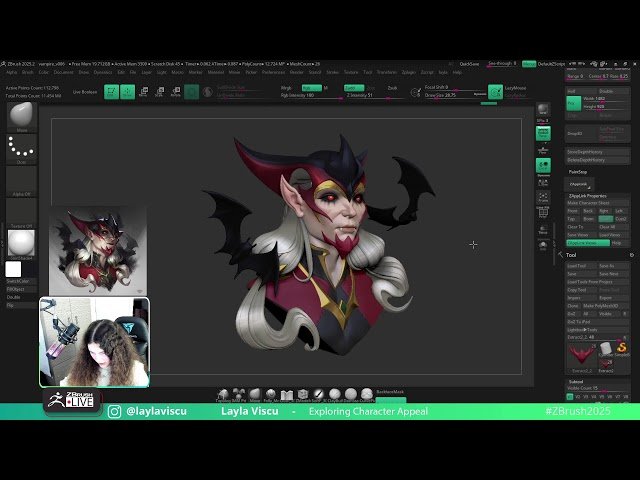The image size is (640, 480).
Task: Select the first brush icon in bottom shelf
Action: (x=223, y=395)
